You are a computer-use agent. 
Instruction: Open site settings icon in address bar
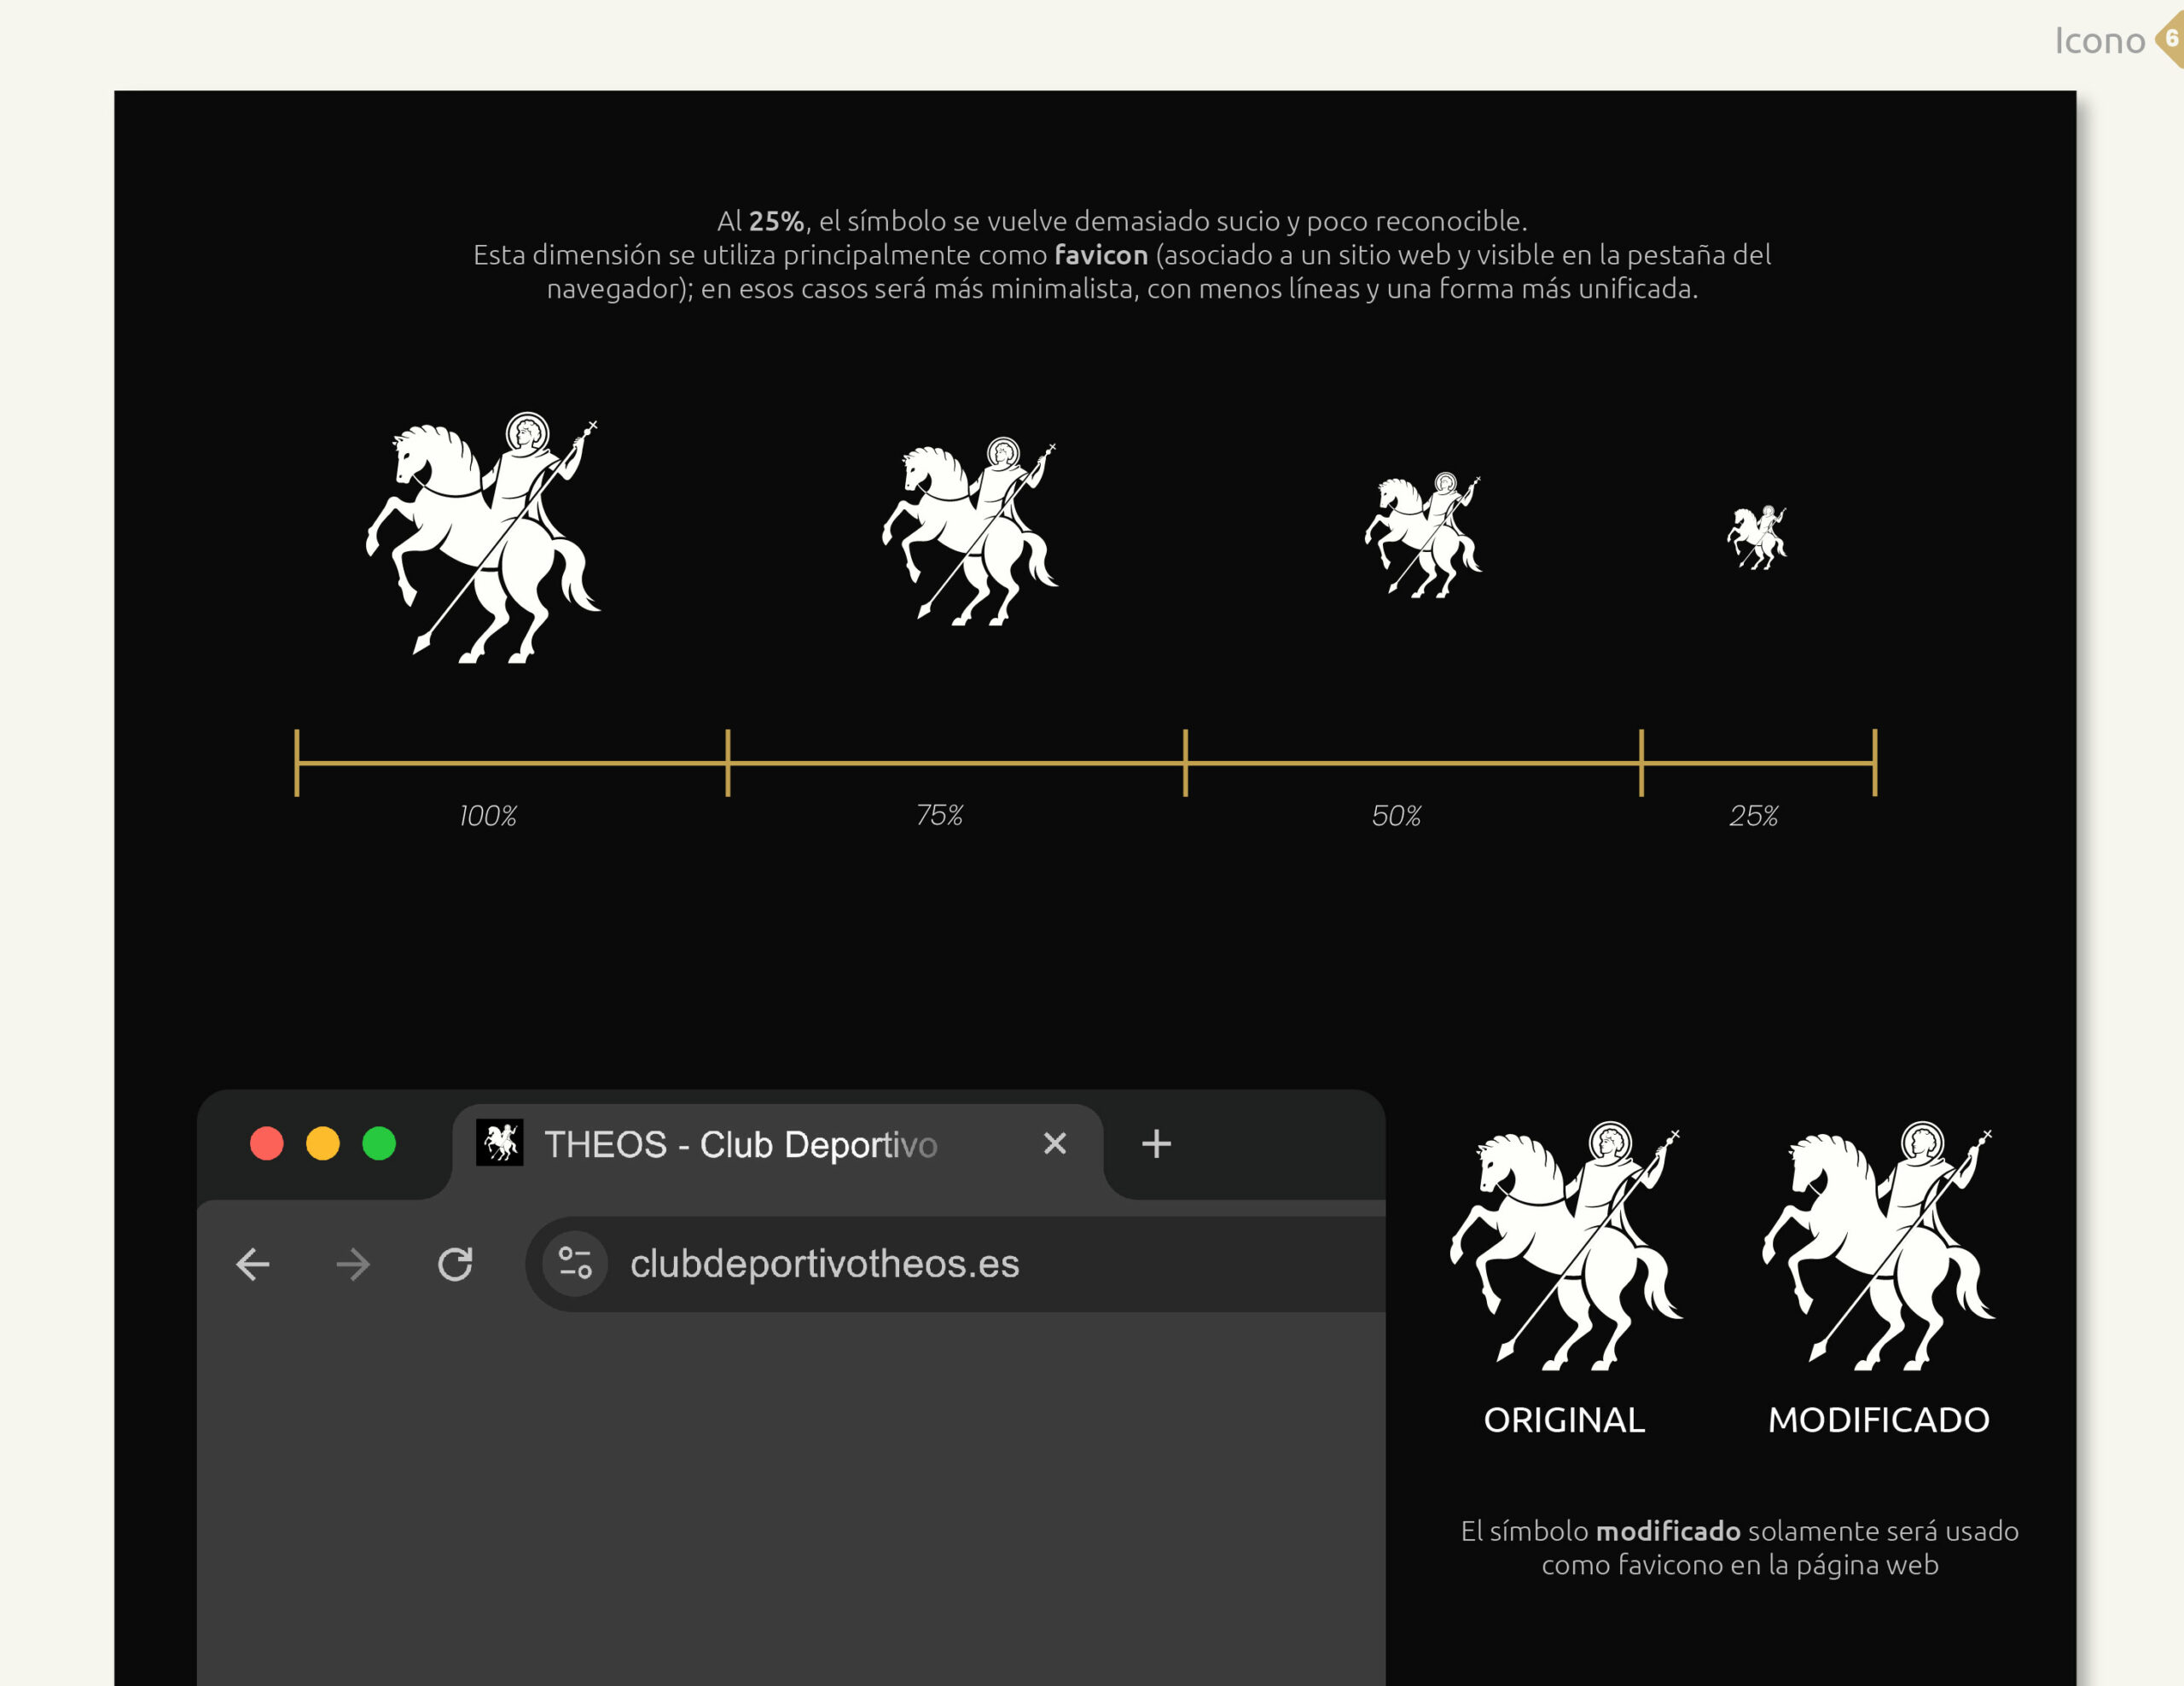[575, 1263]
